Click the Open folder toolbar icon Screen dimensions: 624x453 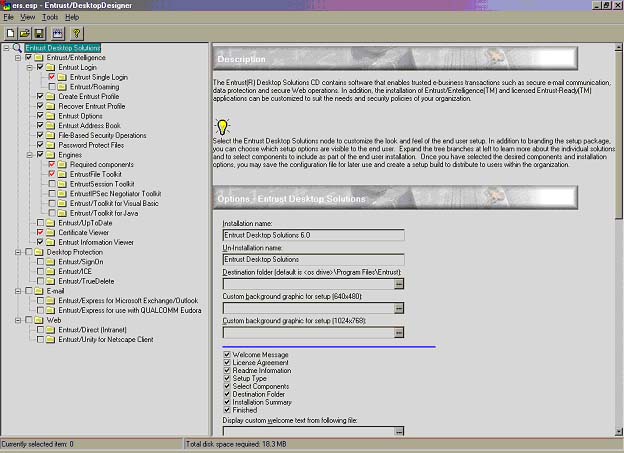25,33
